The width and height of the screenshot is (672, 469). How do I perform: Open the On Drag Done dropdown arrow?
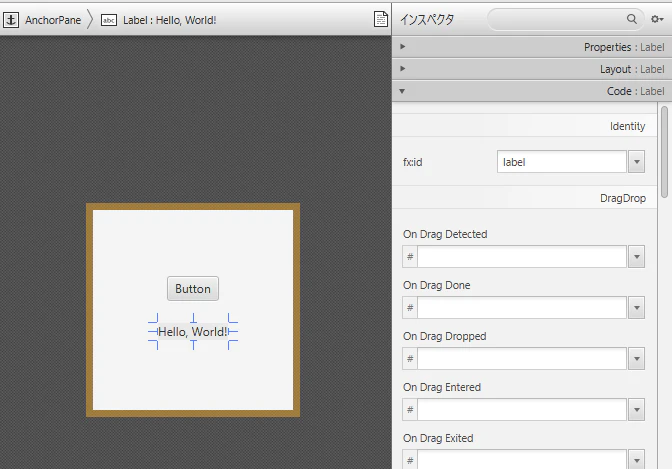pos(636,308)
